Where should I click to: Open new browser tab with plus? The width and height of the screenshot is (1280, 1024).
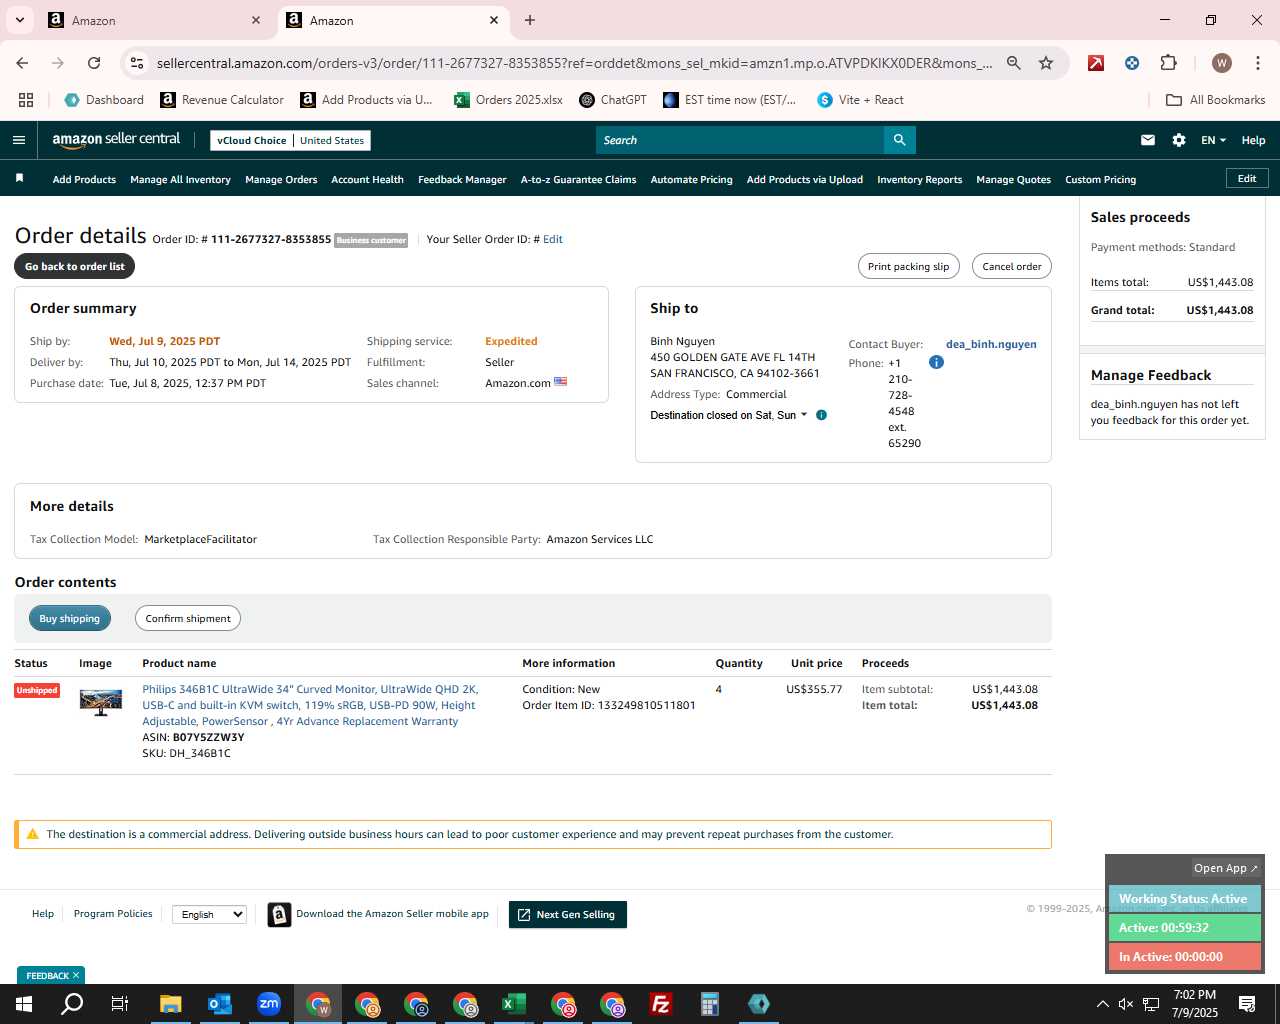(530, 20)
